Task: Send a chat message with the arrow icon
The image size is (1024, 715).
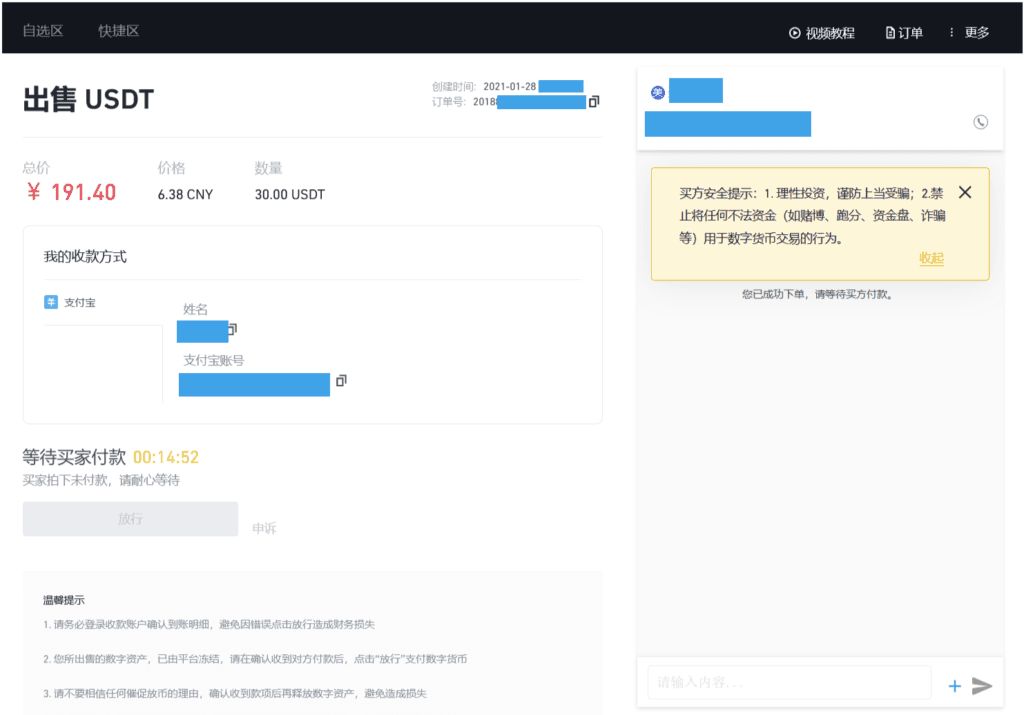Action: [981, 685]
